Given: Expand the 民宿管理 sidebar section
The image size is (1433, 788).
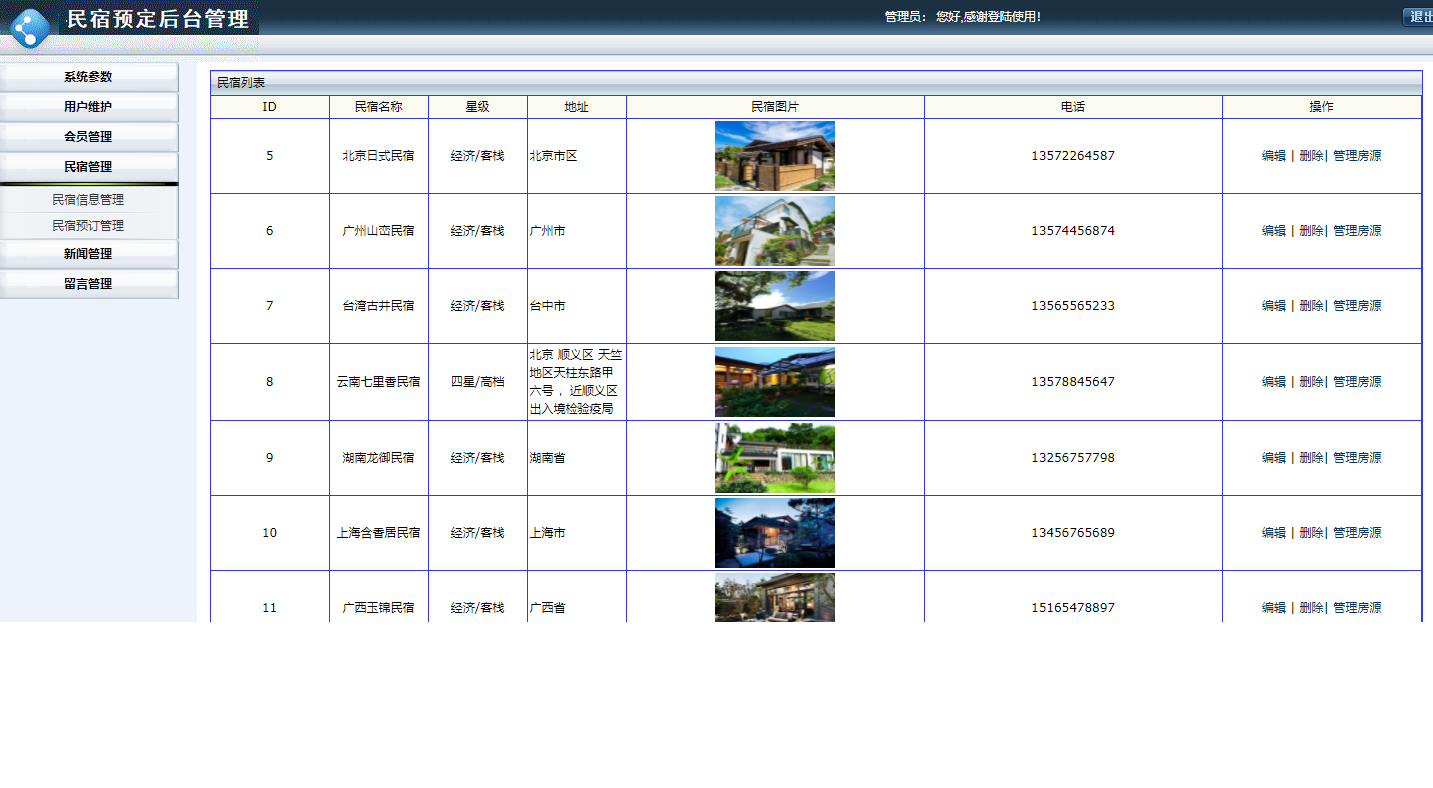Looking at the screenshot, I should click(88, 167).
